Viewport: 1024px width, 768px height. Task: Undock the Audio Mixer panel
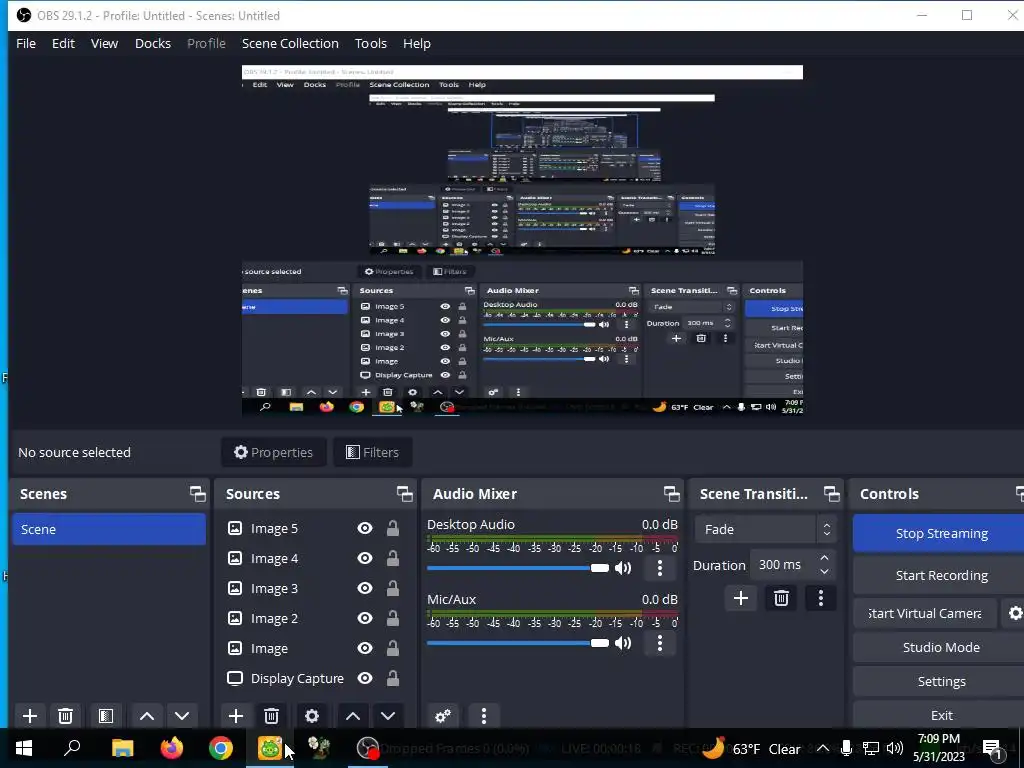click(671, 494)
